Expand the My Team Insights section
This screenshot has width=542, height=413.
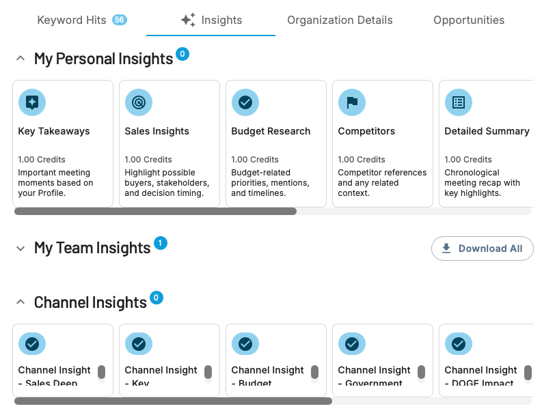[20, 248]
